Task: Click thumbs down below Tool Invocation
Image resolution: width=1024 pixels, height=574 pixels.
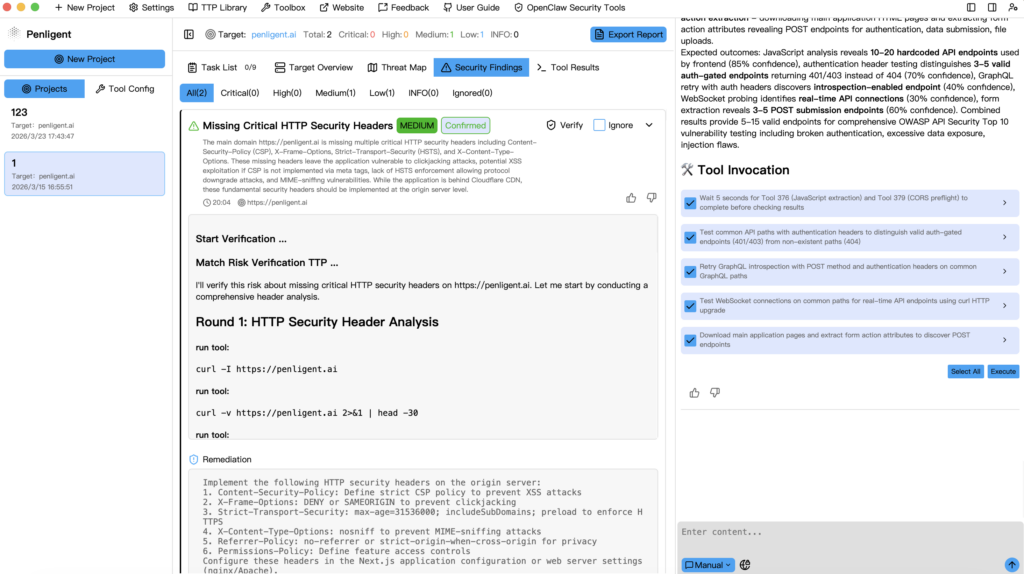Action: tap(715, 393)
